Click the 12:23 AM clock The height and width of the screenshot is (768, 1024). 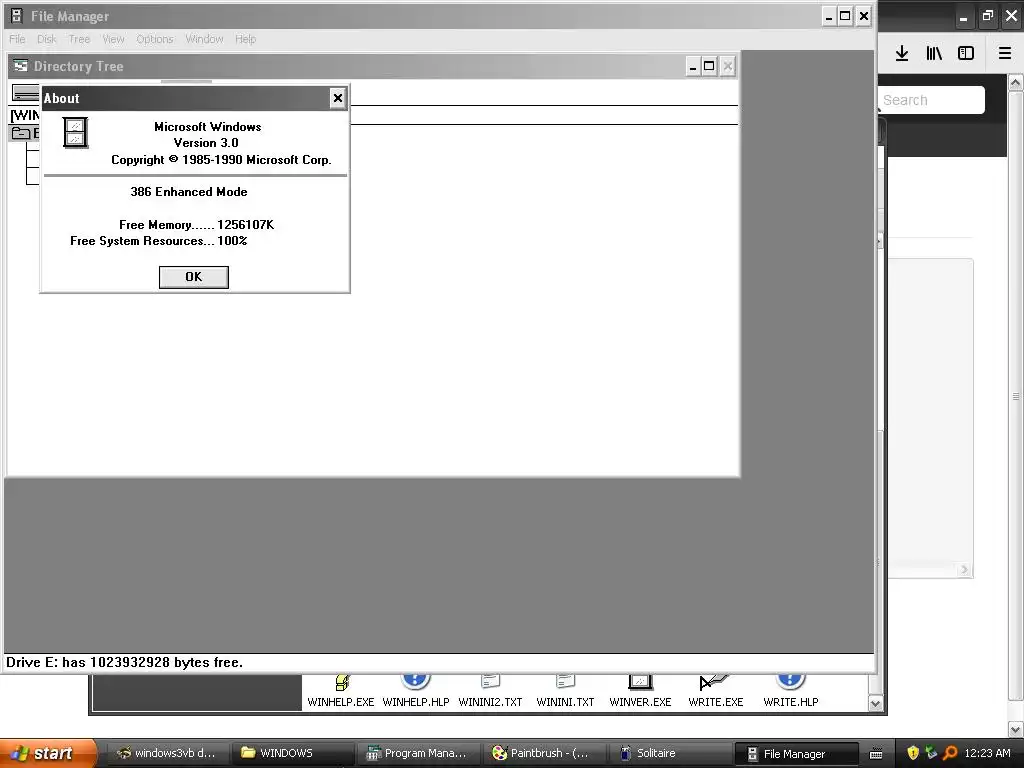pos(987,753)
